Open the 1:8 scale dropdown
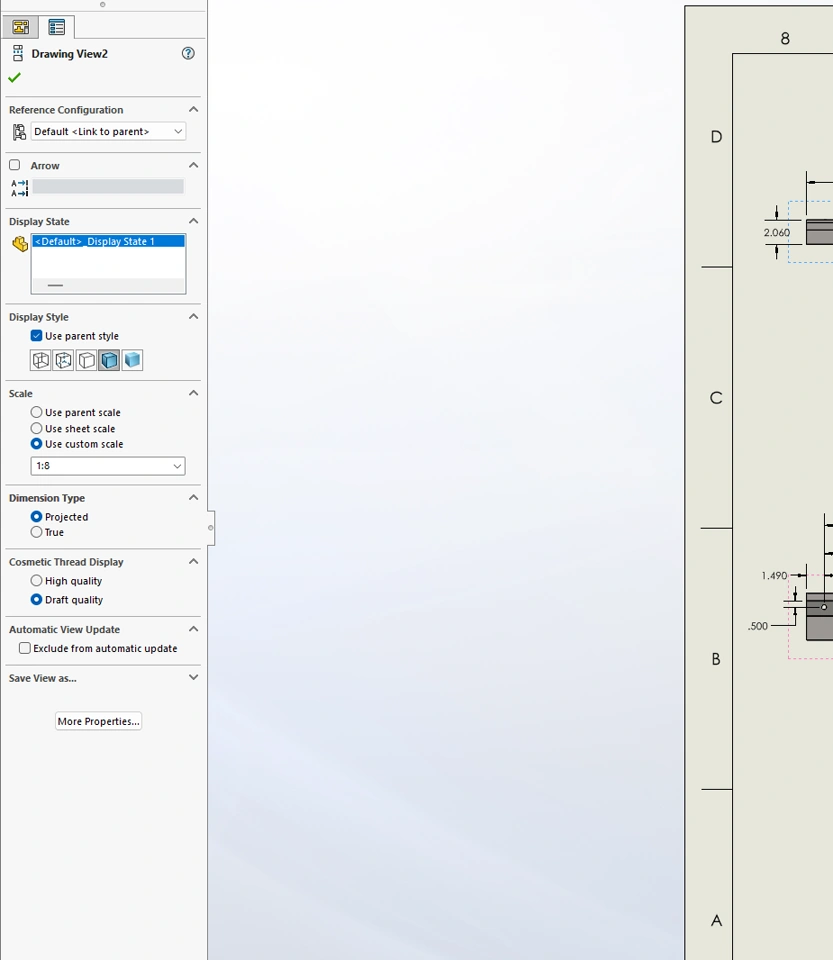 click(x=108, y=466)
